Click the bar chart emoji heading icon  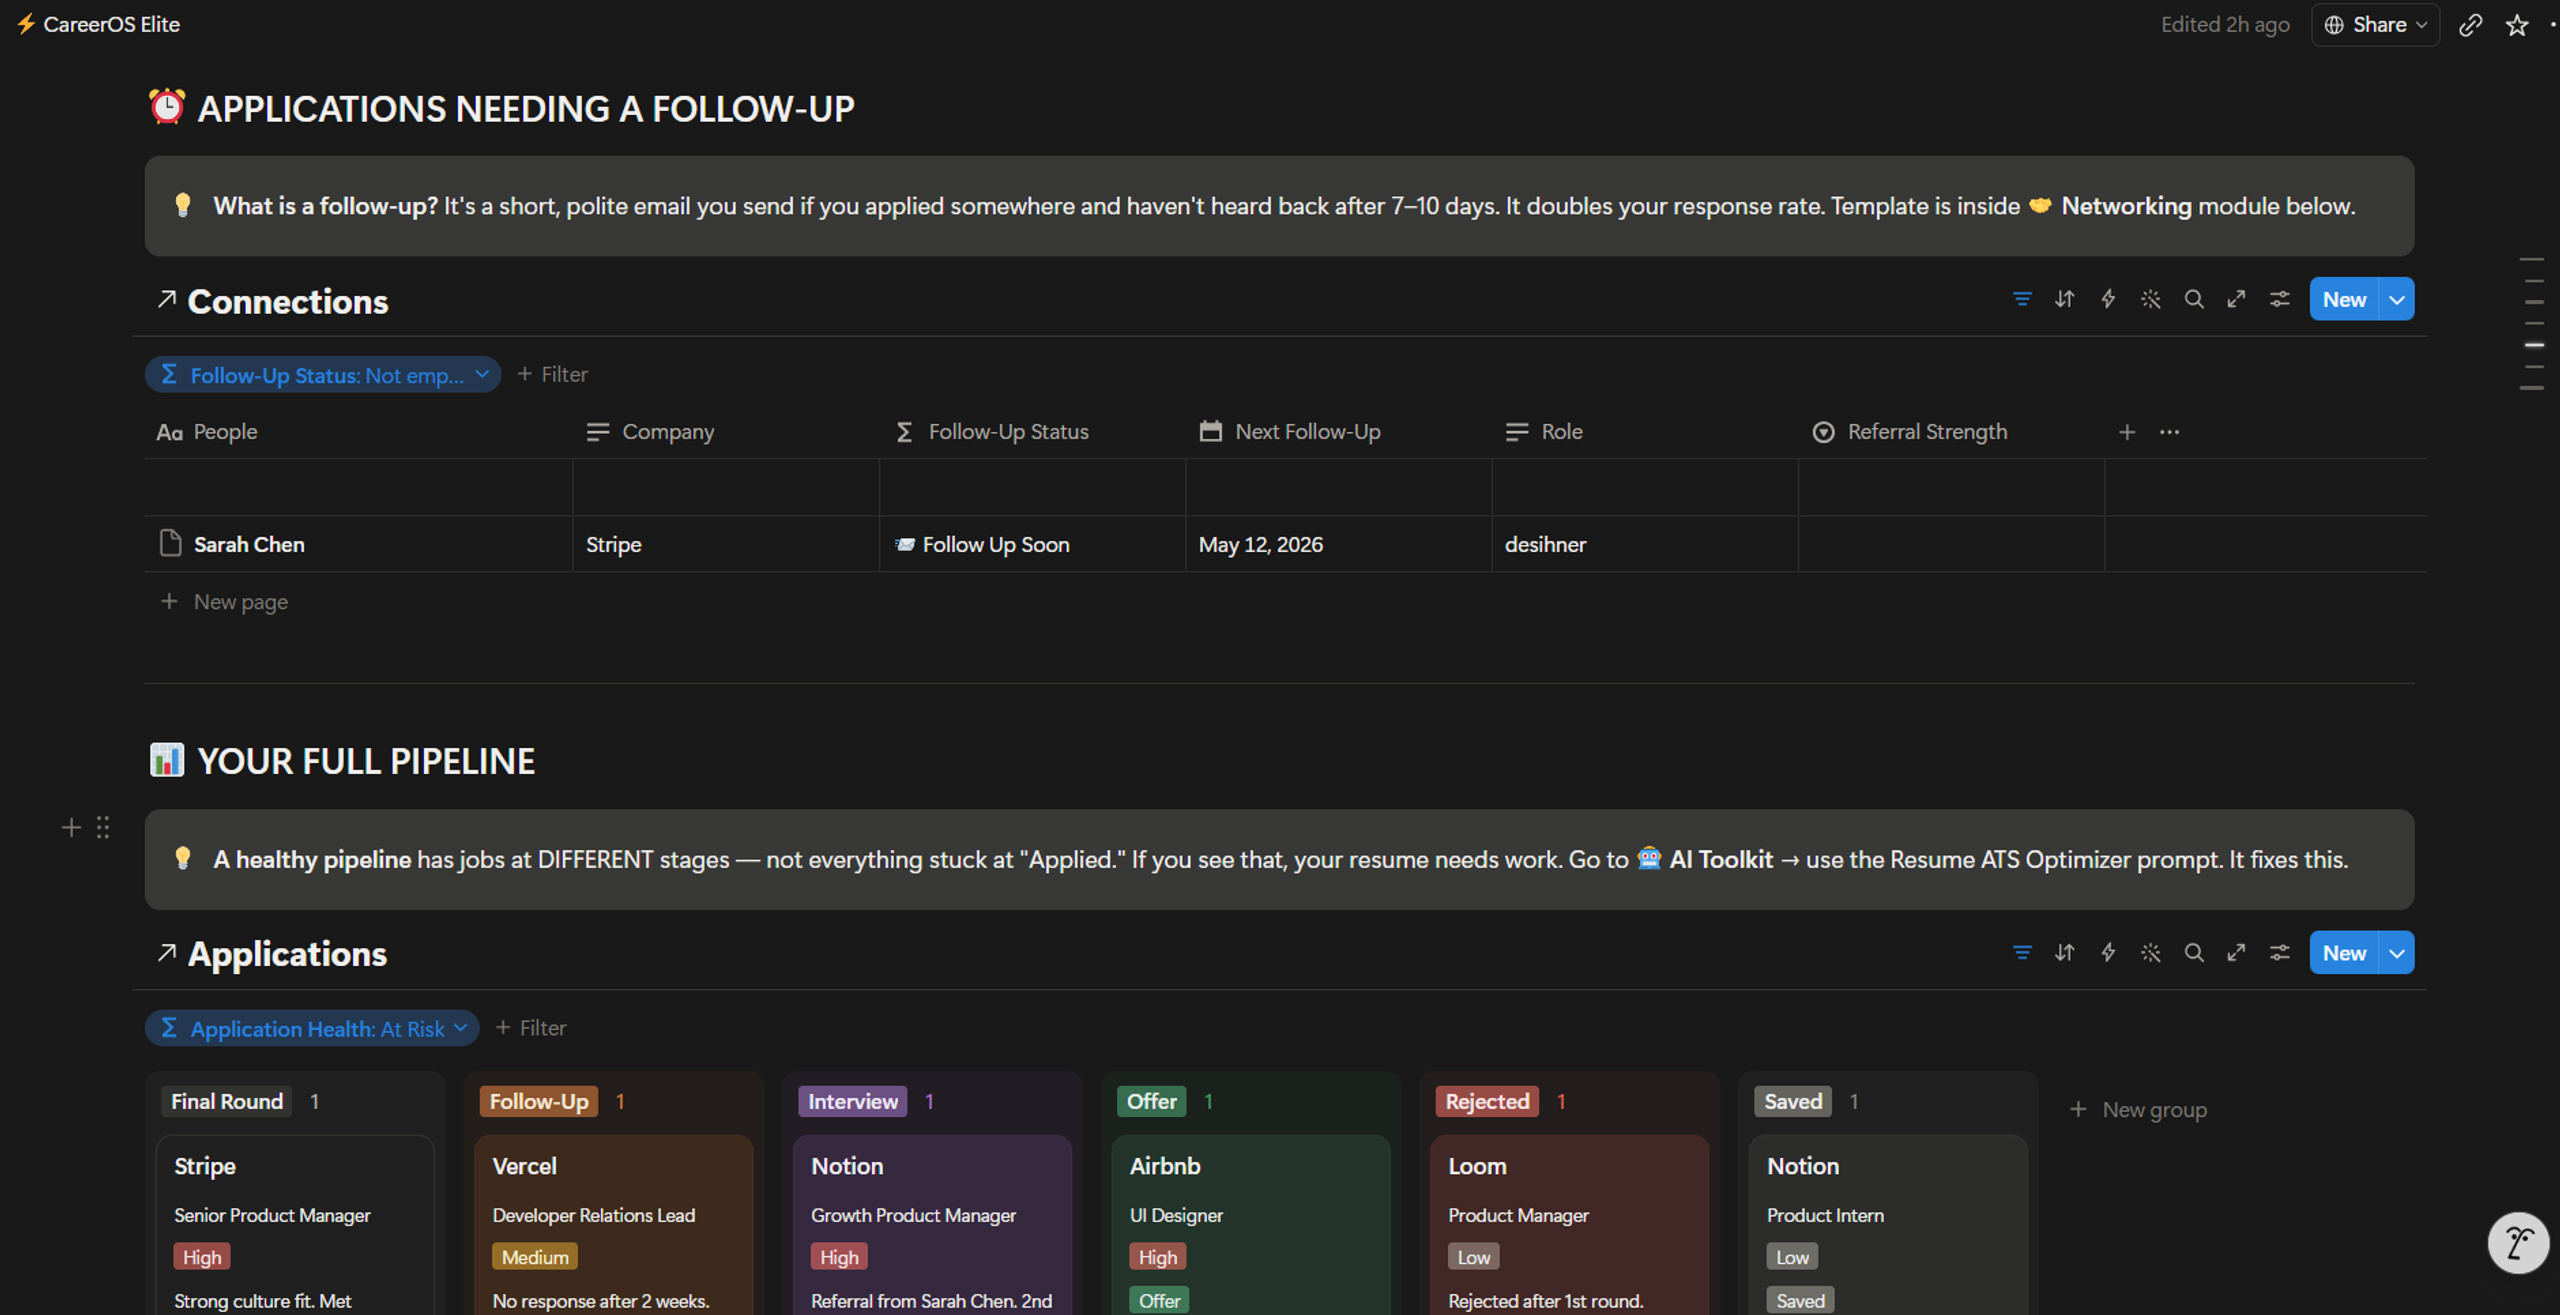click(167, 760)
